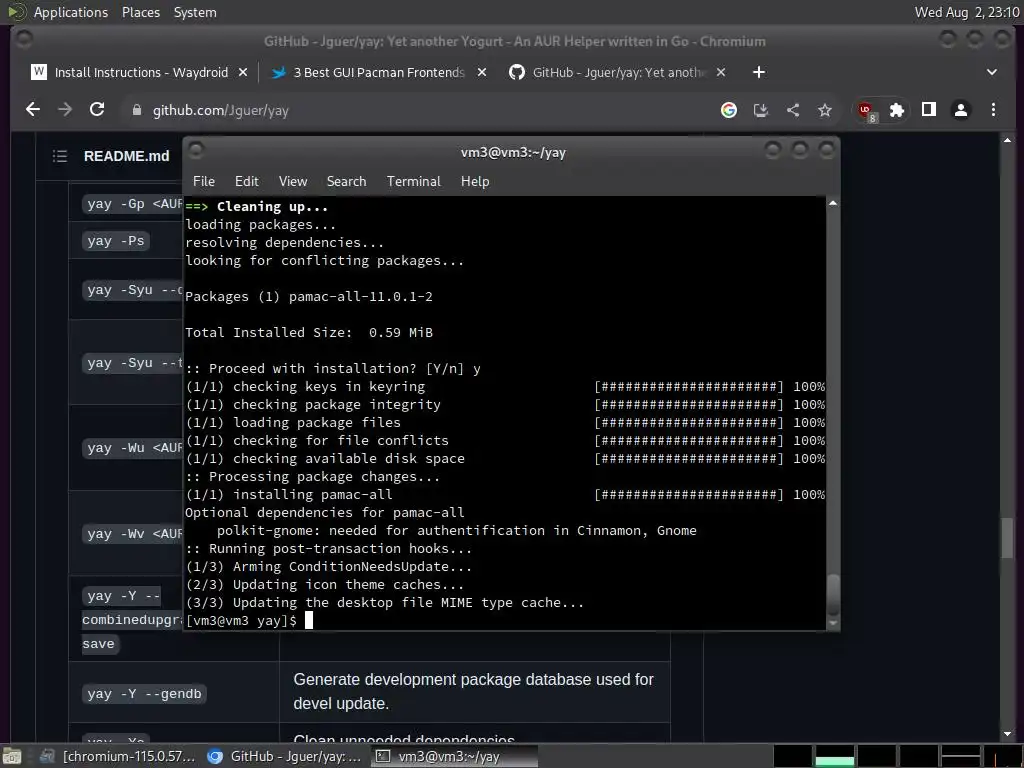
Task: Bookmark this tab with the star
Action: pyautogui.click(x=825, y=110)
